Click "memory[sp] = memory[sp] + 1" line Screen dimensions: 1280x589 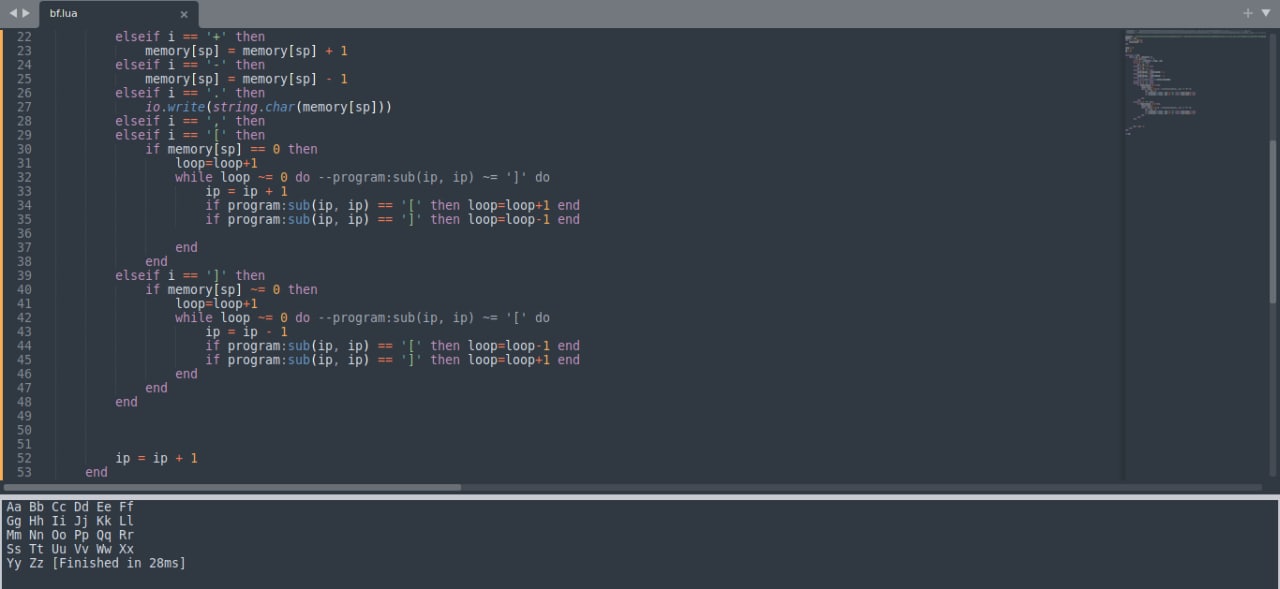coord(246,50)
